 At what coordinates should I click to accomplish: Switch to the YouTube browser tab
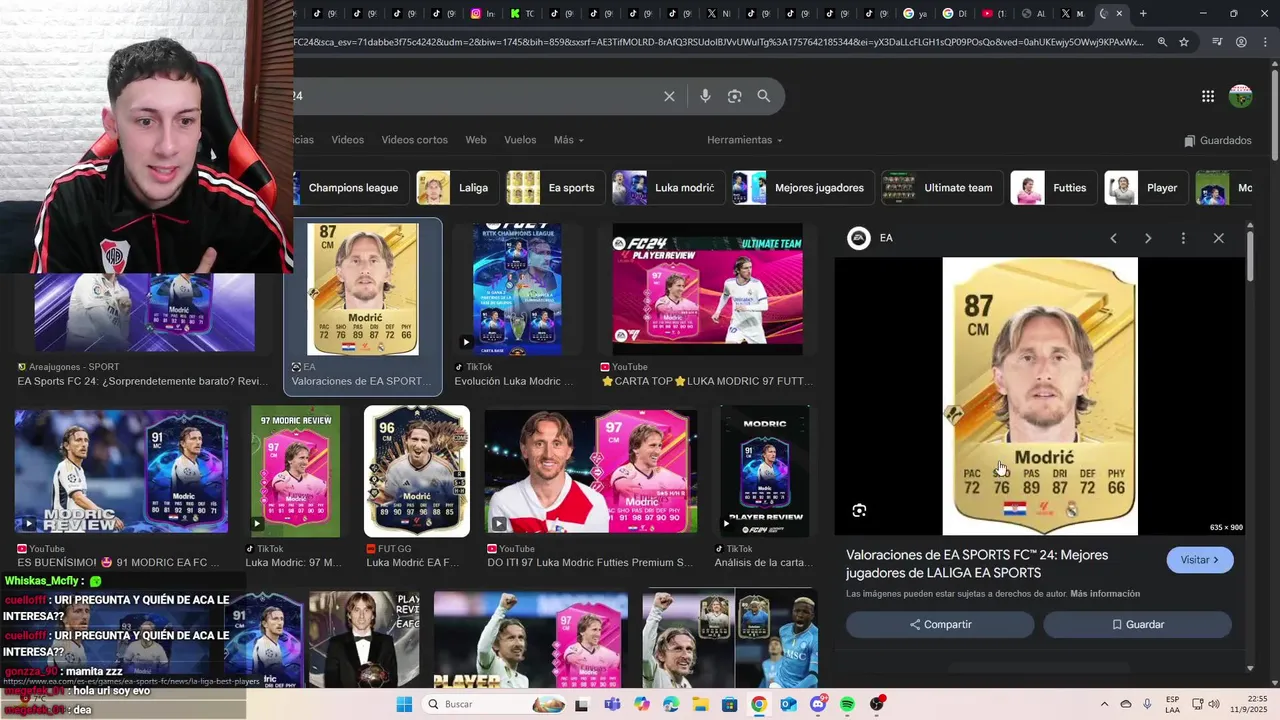(x=996, y=14)
